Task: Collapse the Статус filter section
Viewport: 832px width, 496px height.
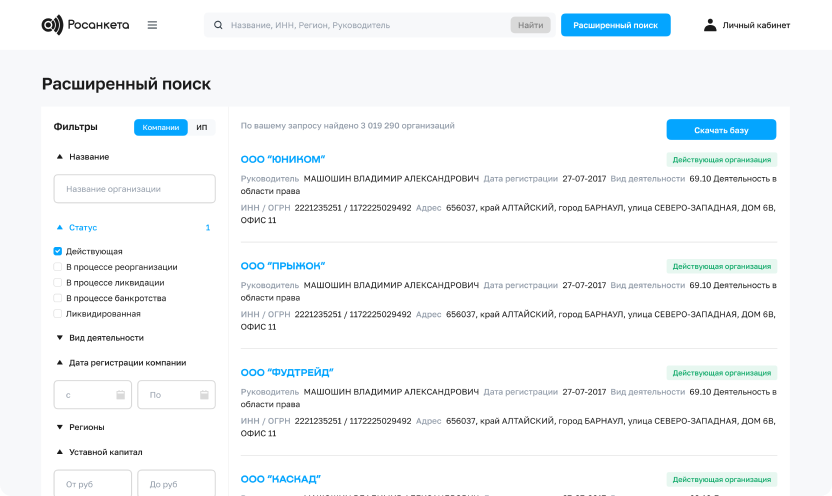Action: pos(59,228)
